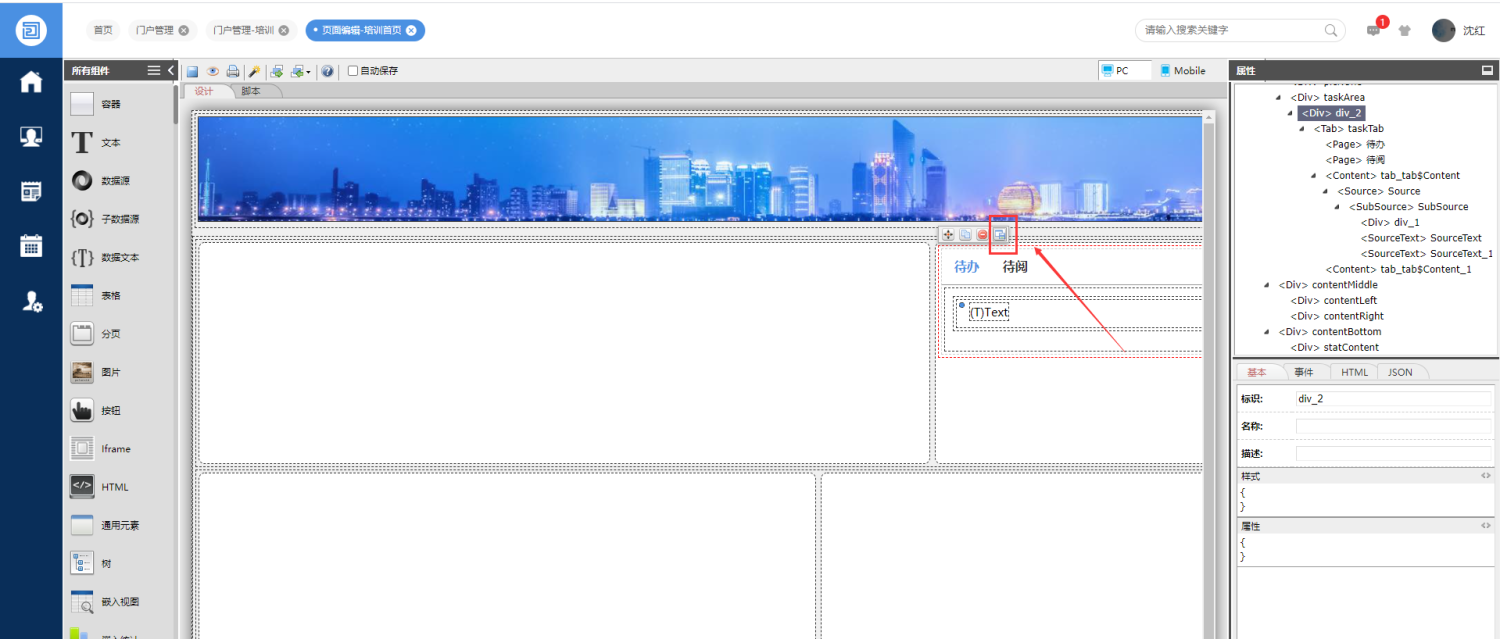1500x639 pixels.
Task: Click the move handle icon on floating toolbar
Action: tap(948, 234)
